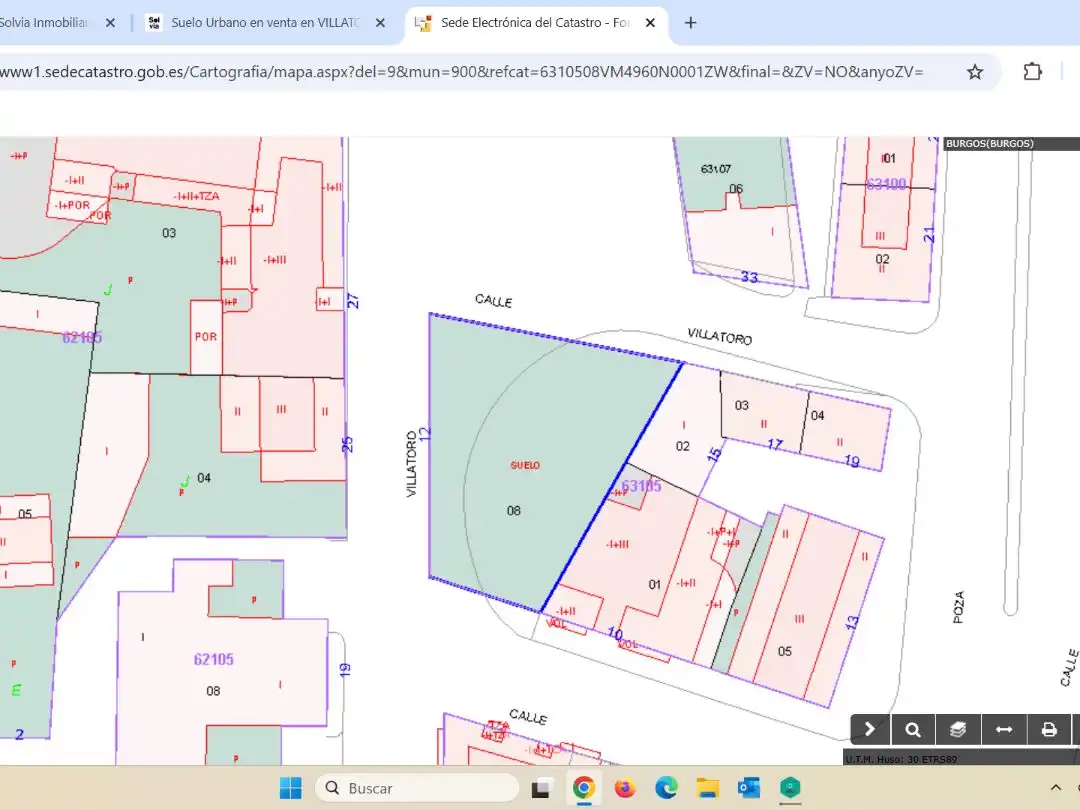
Task: Bookmark this page with the star icon
Action: tap(975, 72)
